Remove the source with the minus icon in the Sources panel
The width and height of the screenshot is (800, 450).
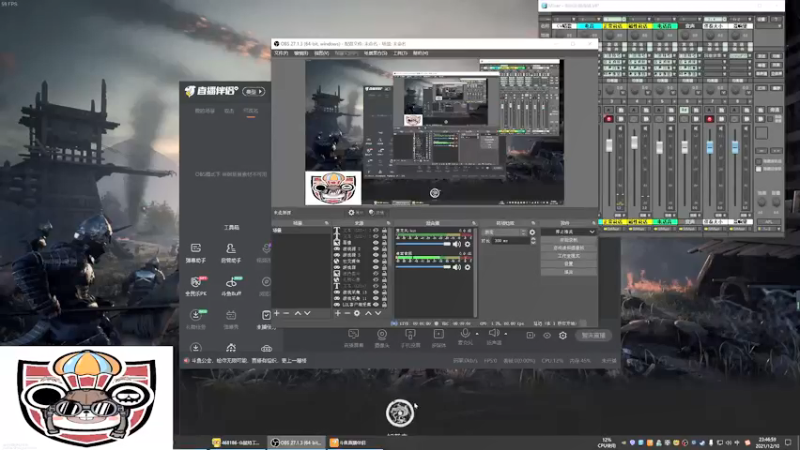pyautogui.click(x=347, y=313)
